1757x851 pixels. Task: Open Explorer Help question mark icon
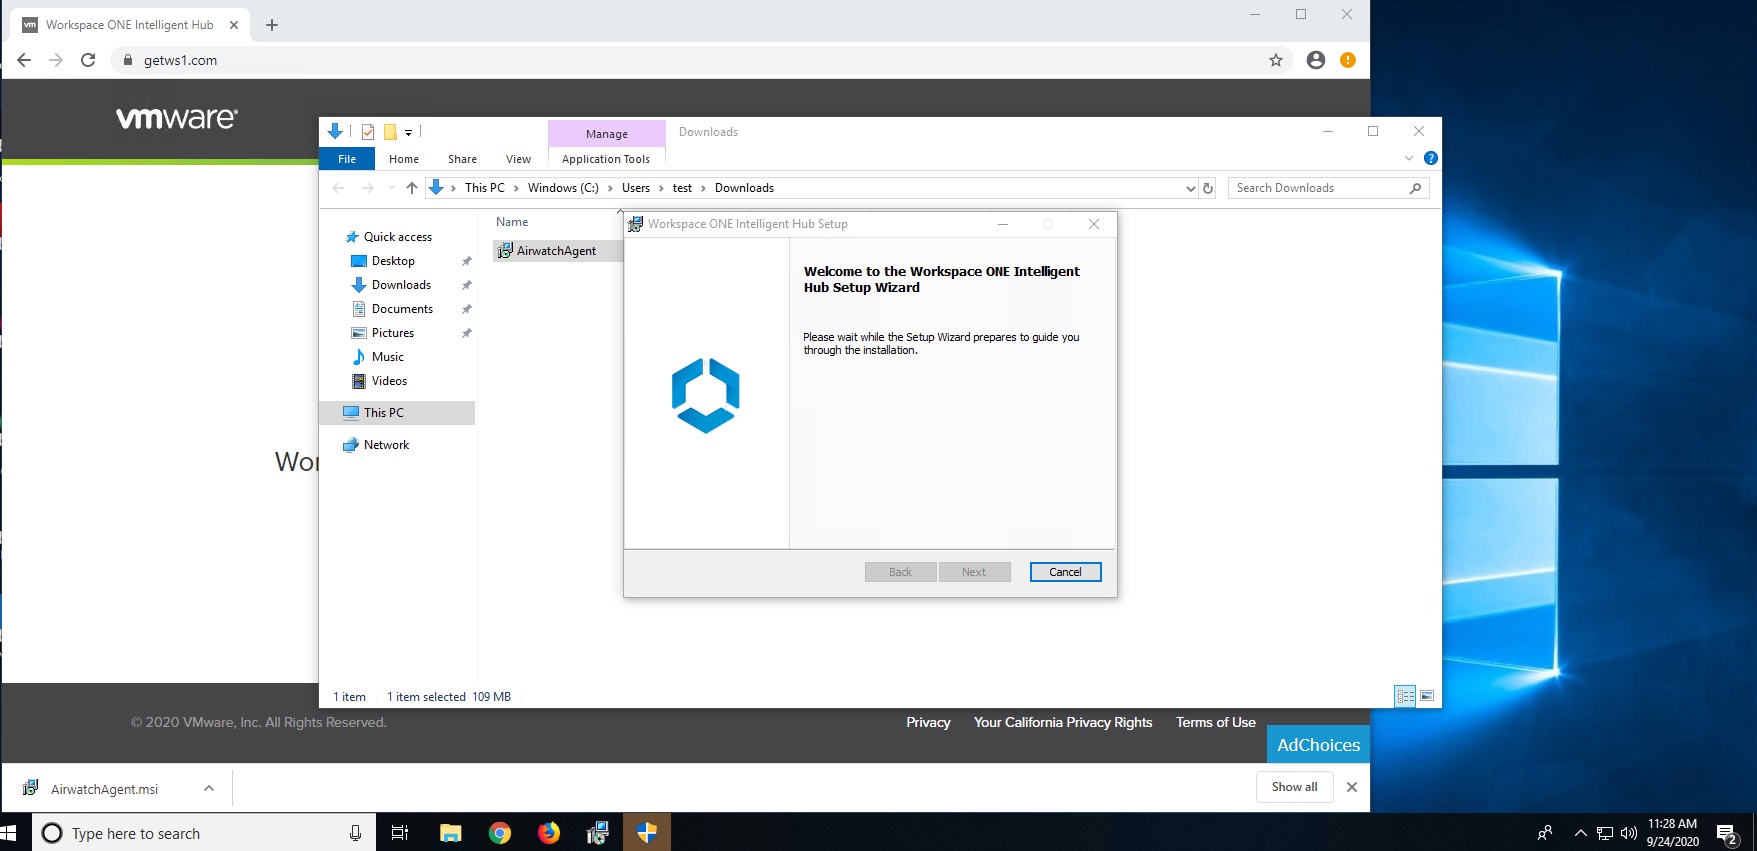pos(1431,158)
